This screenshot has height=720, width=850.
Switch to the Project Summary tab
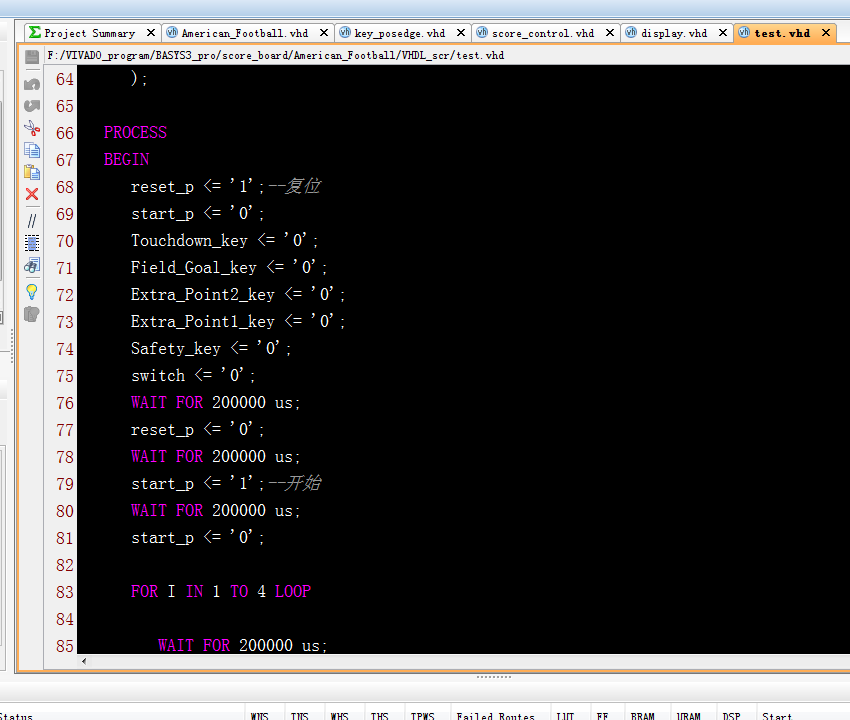click(x=88, y=33)
